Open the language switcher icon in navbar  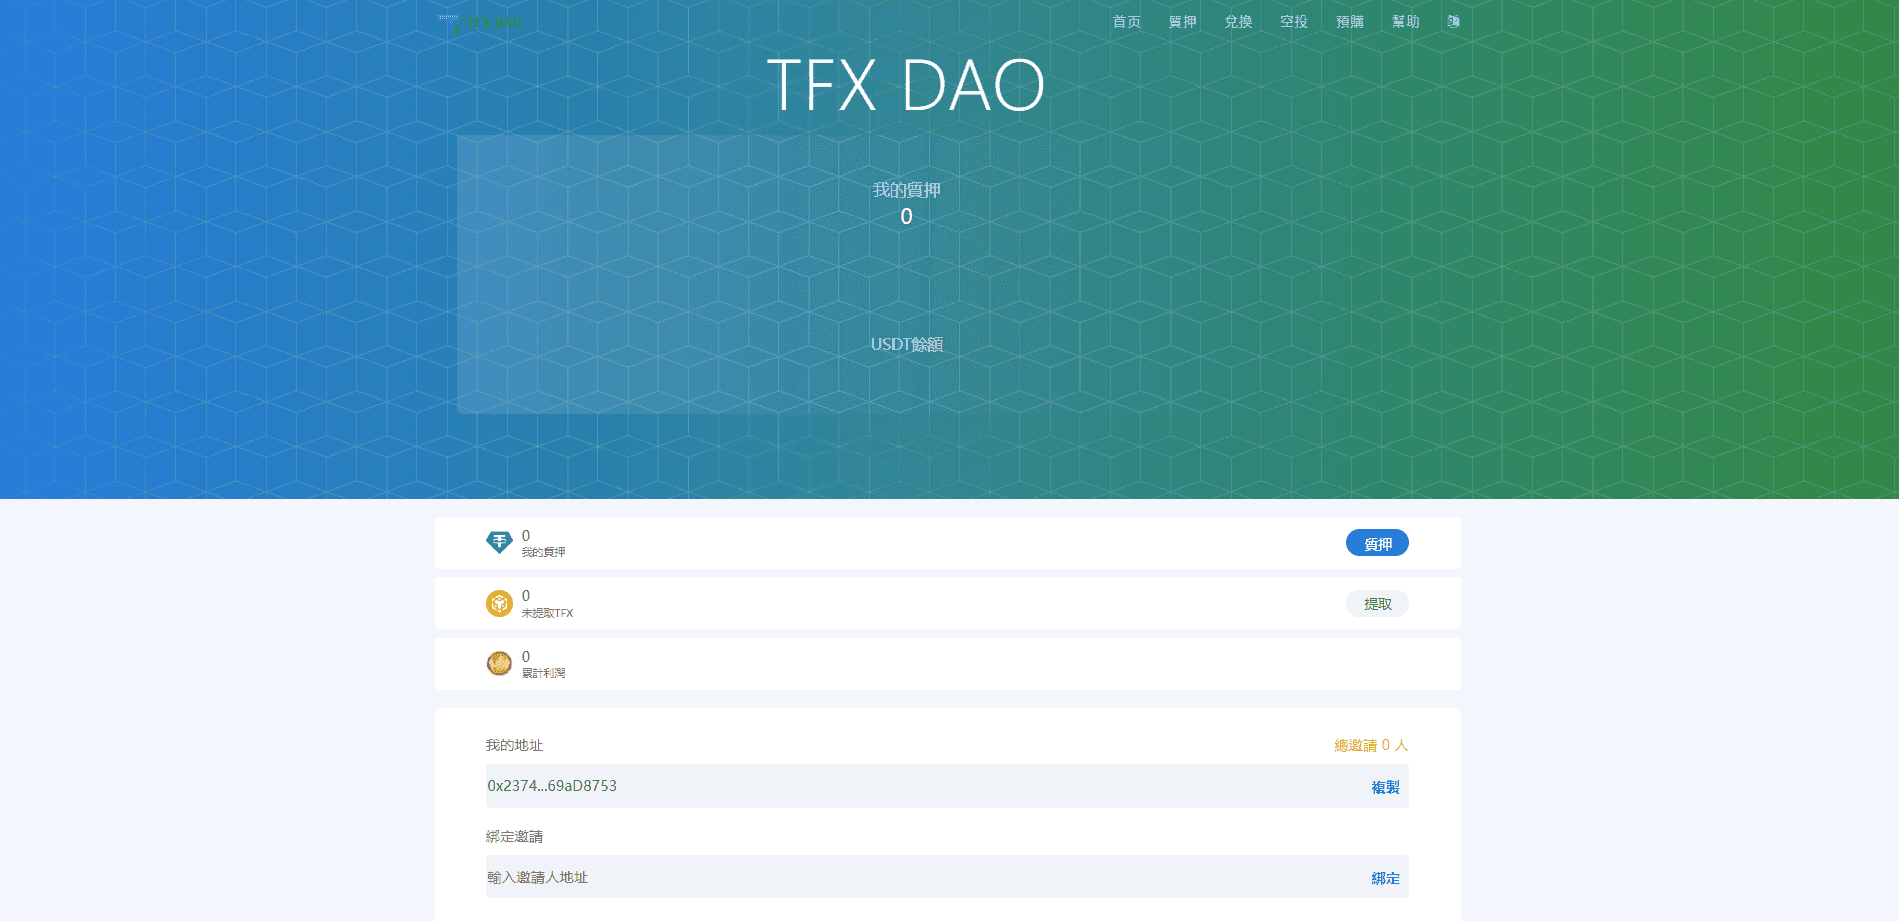tap(1453, 22)
